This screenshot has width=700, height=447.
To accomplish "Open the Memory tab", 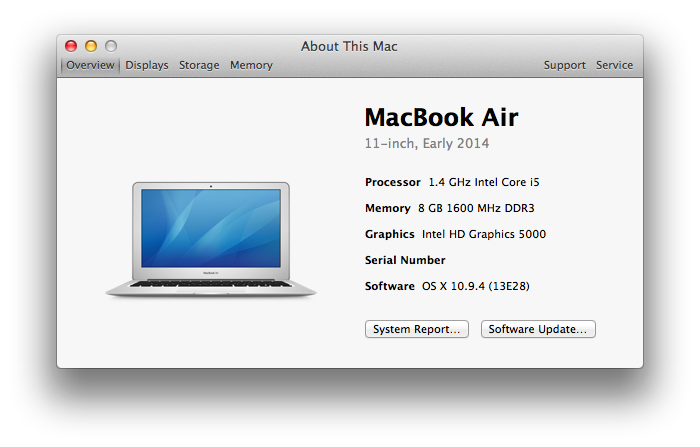I will 251,65.
